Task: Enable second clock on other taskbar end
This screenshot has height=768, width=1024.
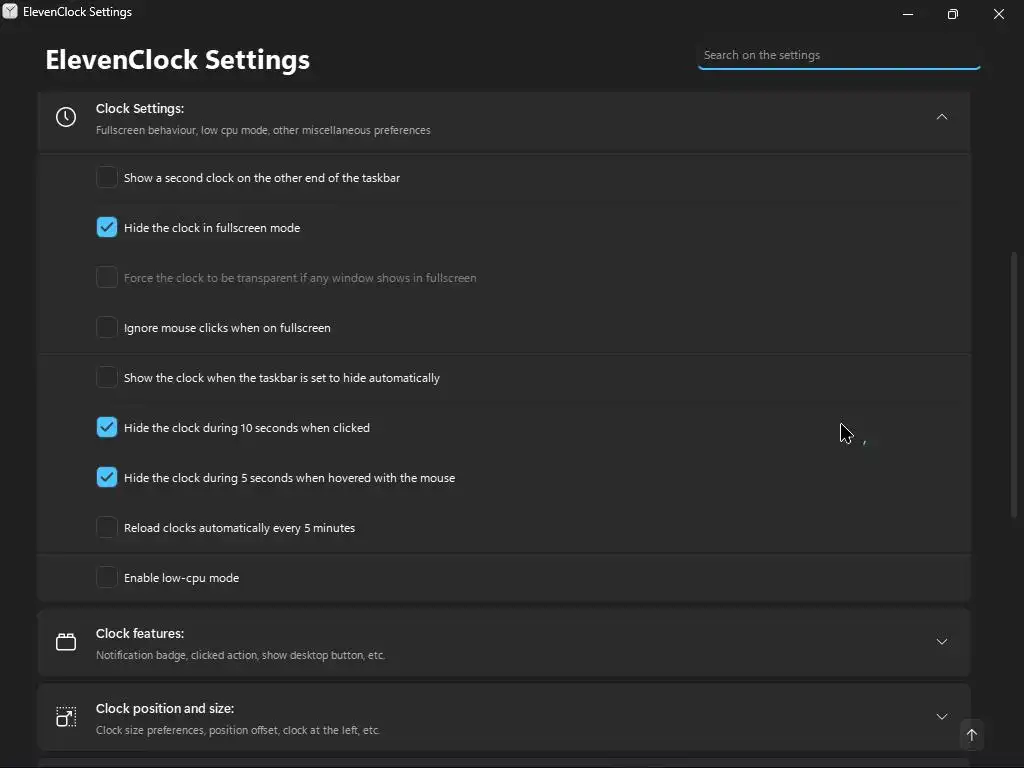Action: pyautogui.click(x=107, y=178)
